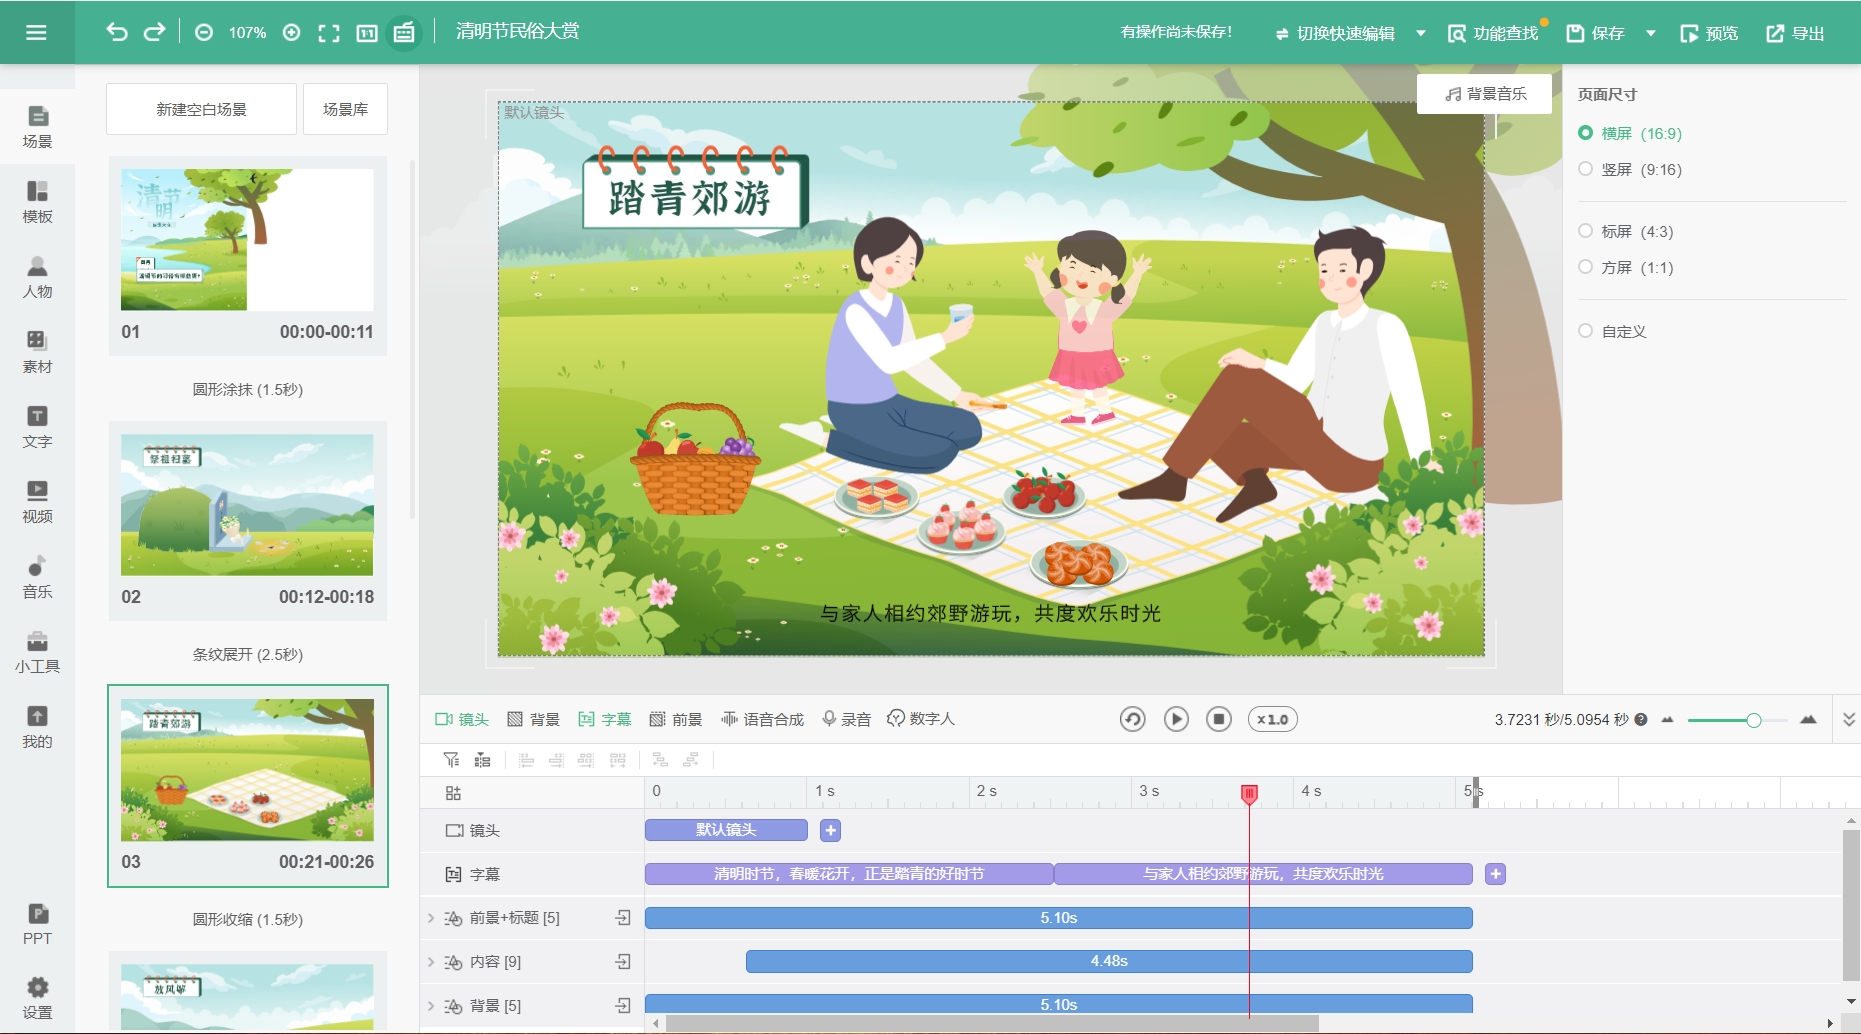Click the 5.10s bar on 前景+标题 track

(x=1058, y=917)
